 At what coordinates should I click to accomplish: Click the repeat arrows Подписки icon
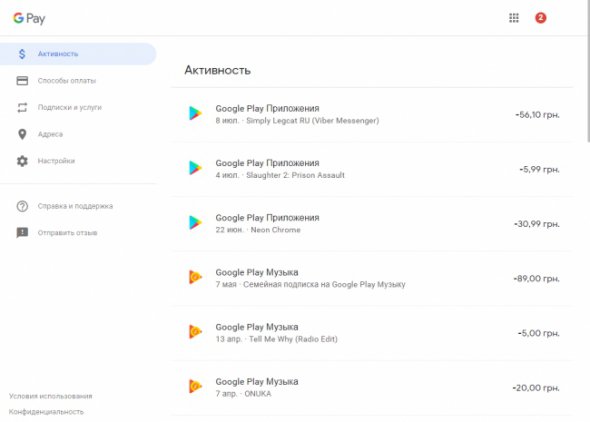point(22,107)
